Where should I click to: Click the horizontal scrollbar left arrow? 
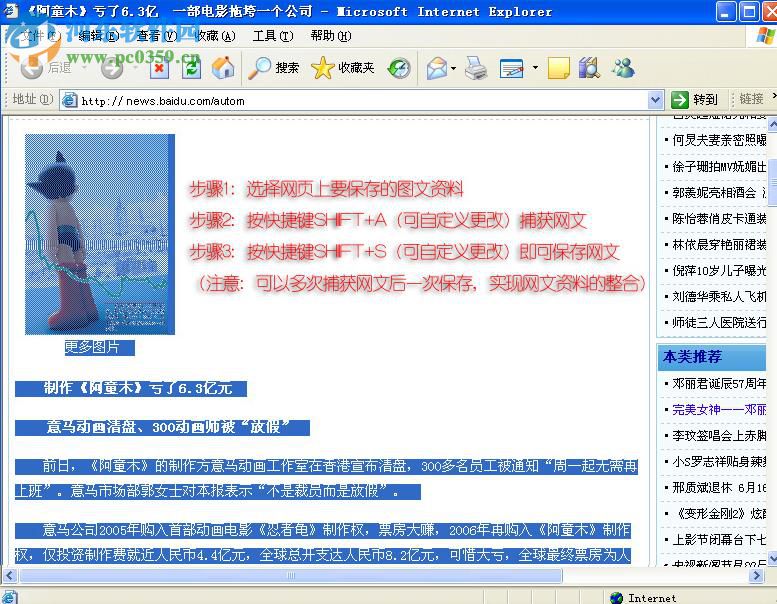pos(9,576)
